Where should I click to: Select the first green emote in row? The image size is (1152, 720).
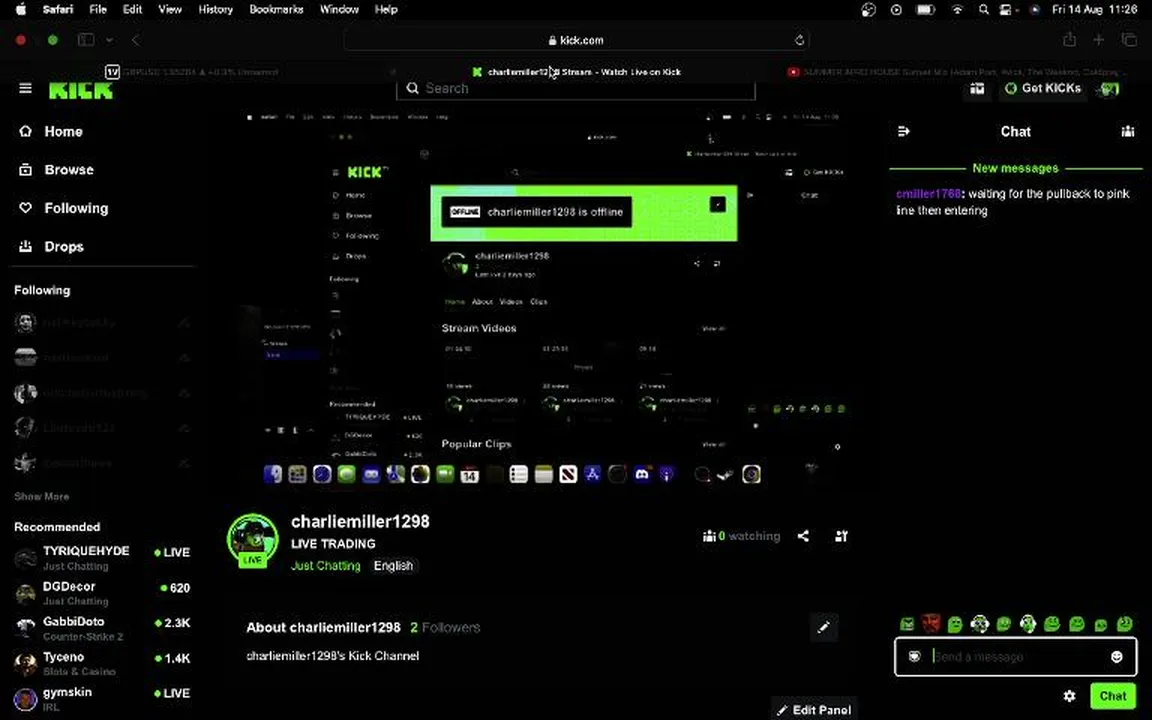click(907, 624)
